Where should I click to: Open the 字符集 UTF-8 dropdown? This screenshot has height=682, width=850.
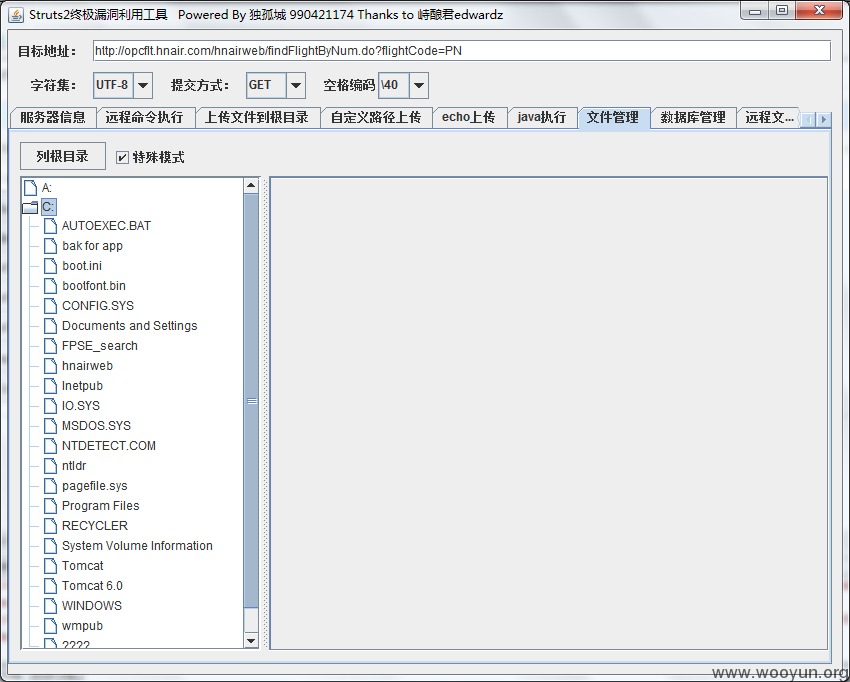(x=143, y=85)
